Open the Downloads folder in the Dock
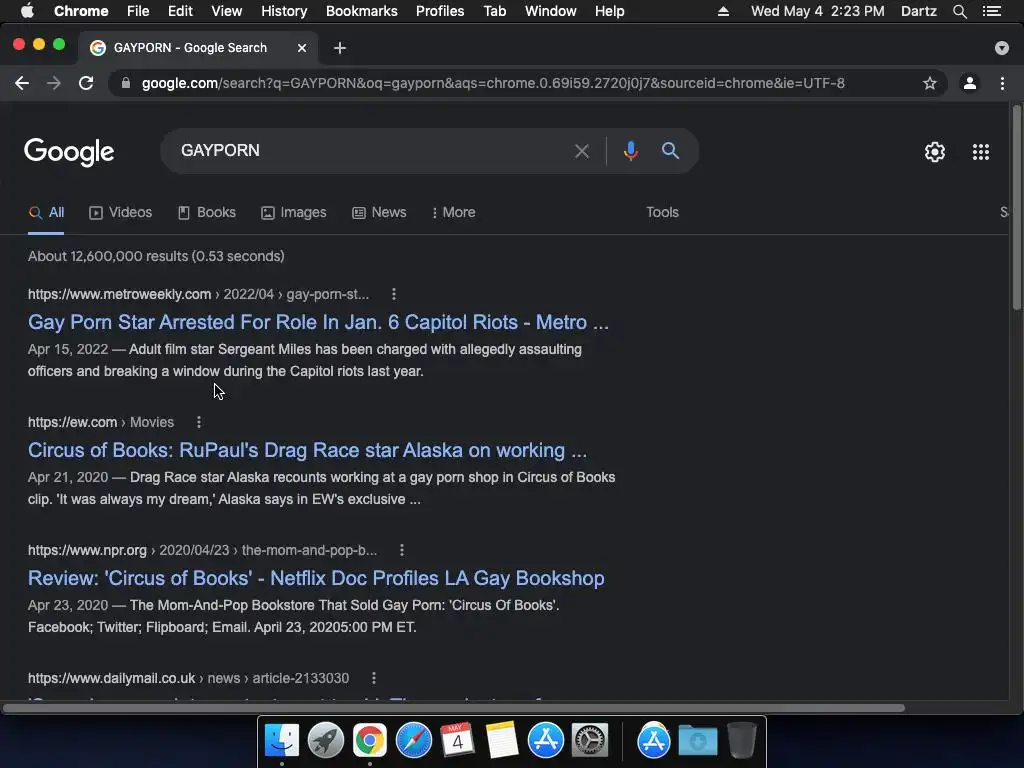The height and width of the screenshot is (768, 1024). click(697, 741)
